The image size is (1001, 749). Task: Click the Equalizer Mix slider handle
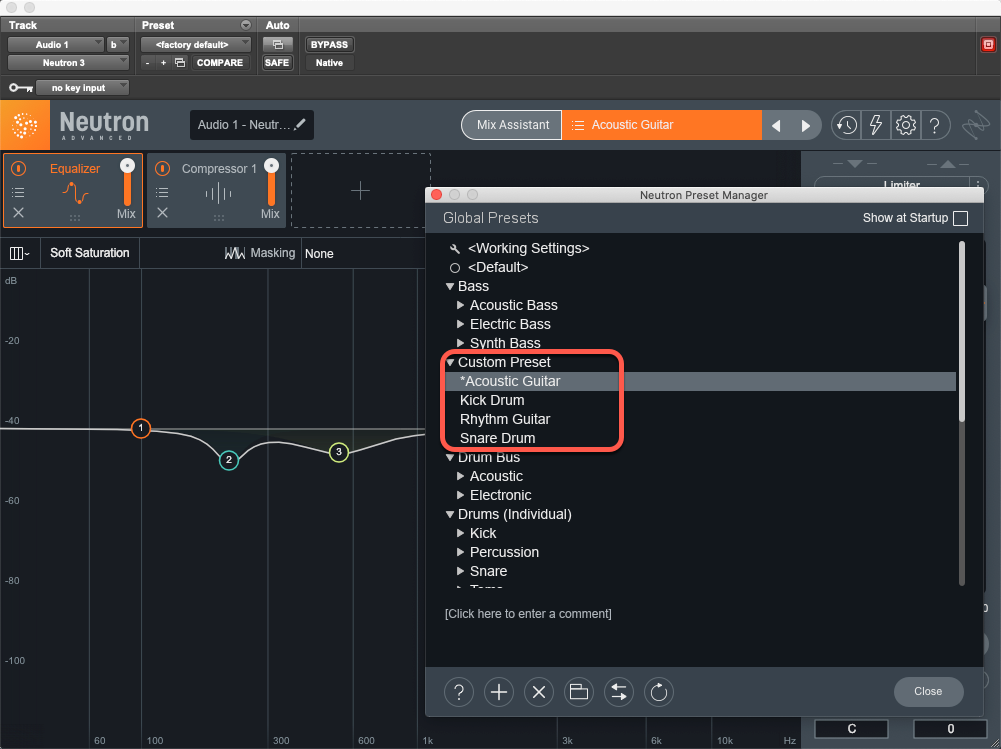click(127, 166)
